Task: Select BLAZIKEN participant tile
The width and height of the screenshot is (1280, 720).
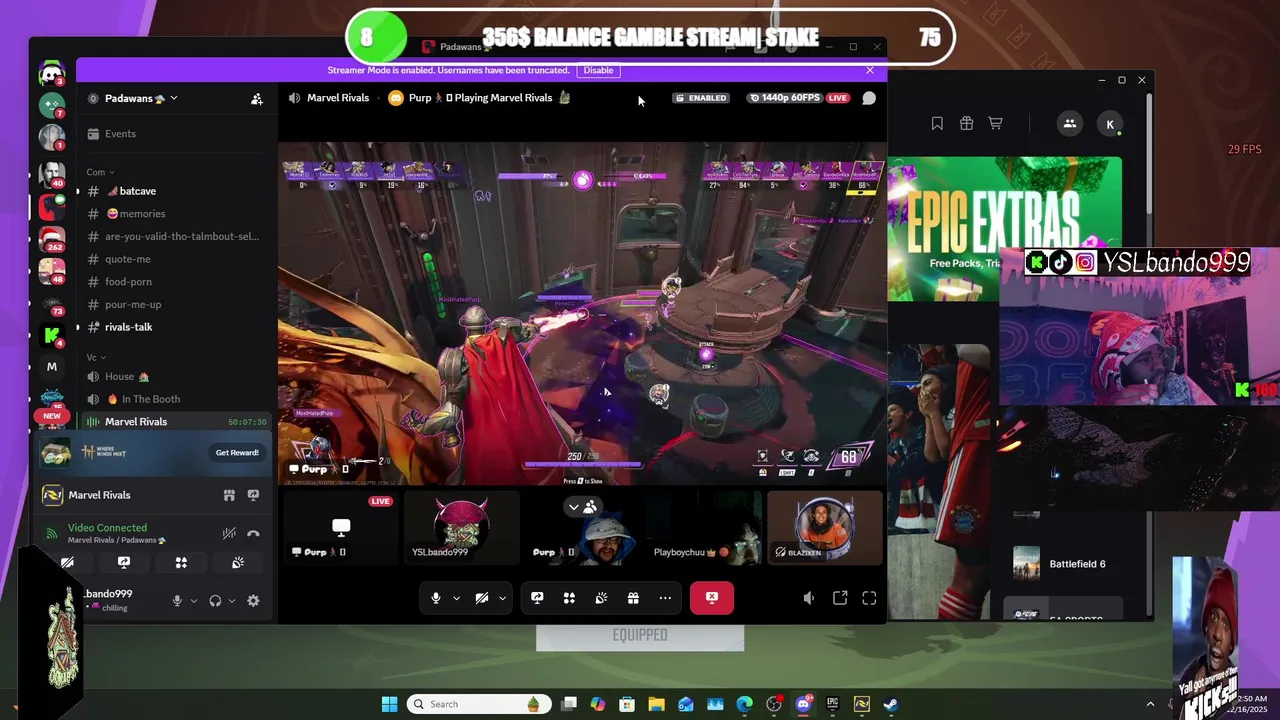Action: pyautogui.click(x=824, y=527)
